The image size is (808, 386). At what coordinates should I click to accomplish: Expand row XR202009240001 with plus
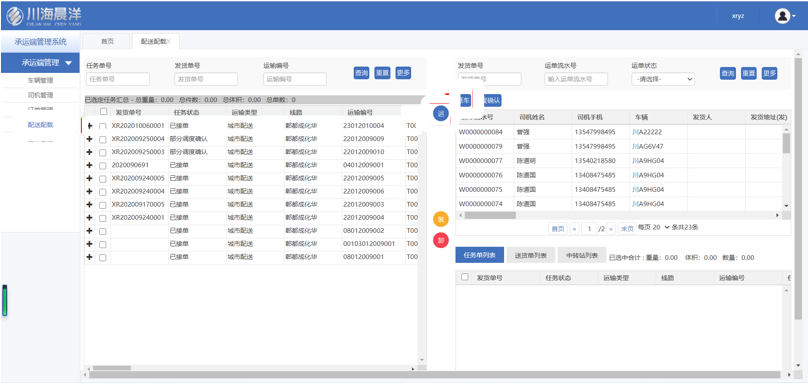pyautogui.click(x=89, y=217)
